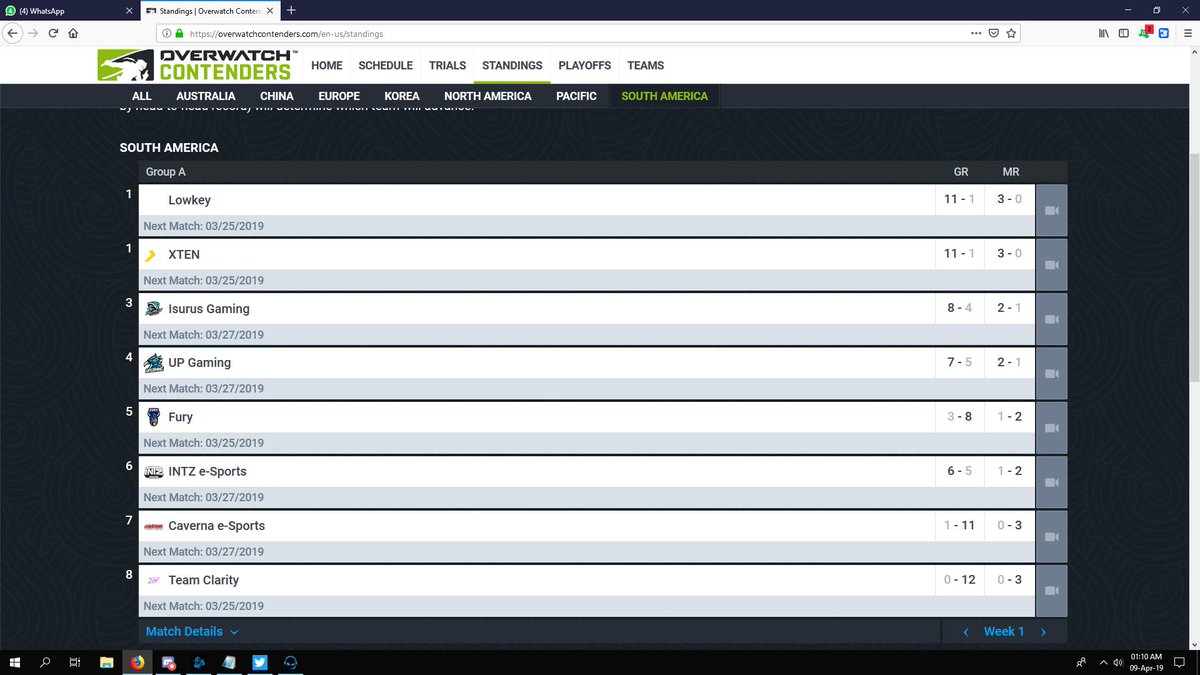
Task: Open Windows taskbar search
Action: coord(45,662)
